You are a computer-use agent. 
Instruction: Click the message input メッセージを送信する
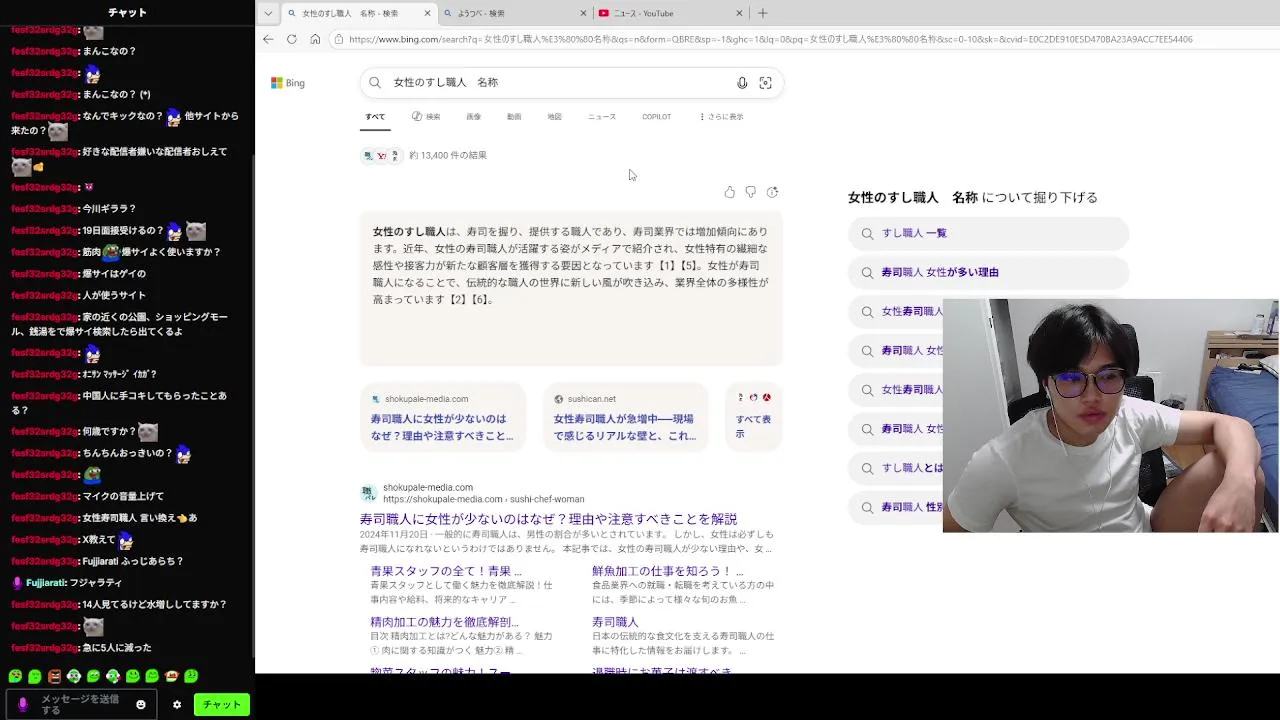(82, 704)
